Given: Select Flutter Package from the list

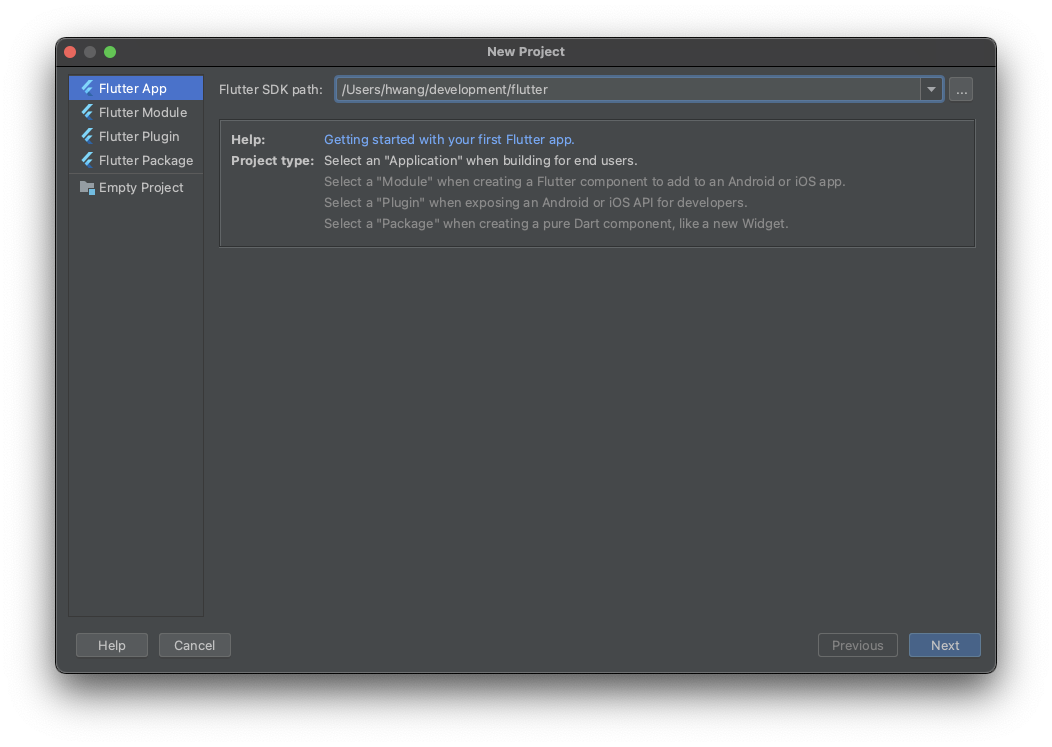Looking at the screenshot, I should pyautogui.click(x=136, y=160).
